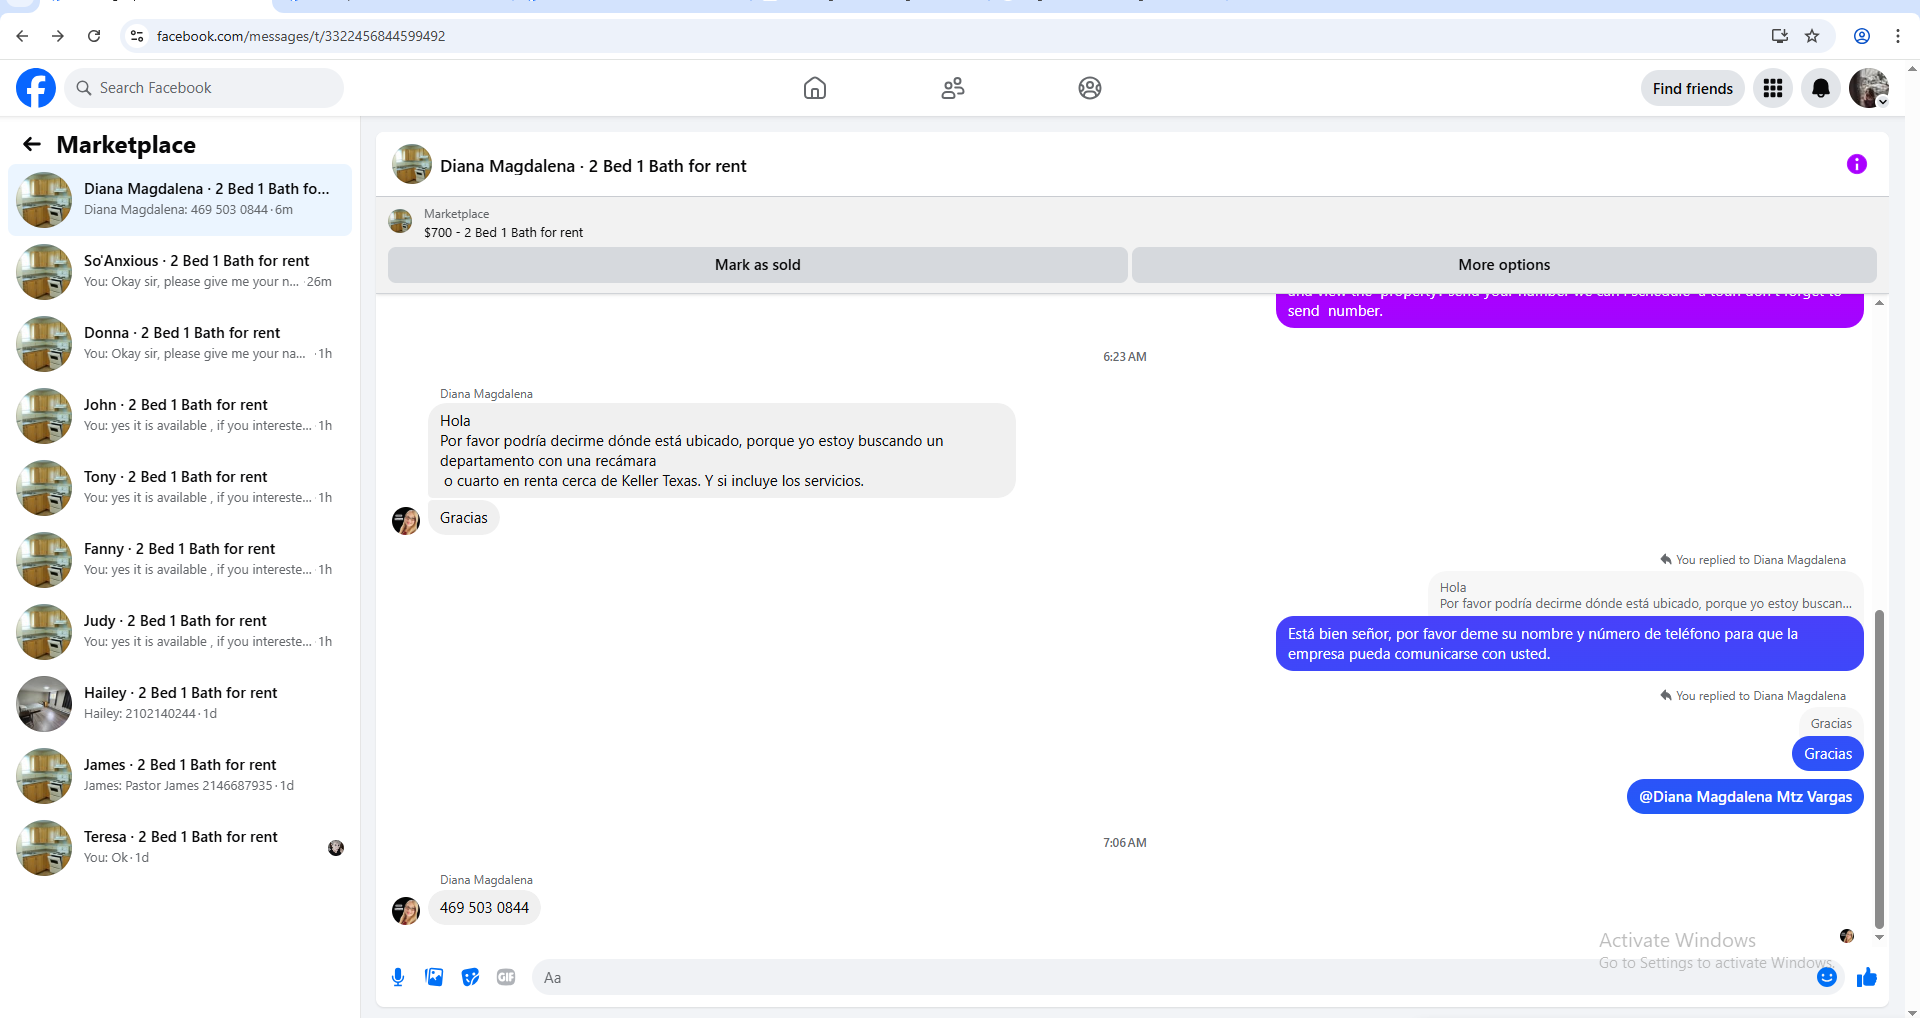
Task: Click the chat scrollbar thumb
Action: [1879, 770]
